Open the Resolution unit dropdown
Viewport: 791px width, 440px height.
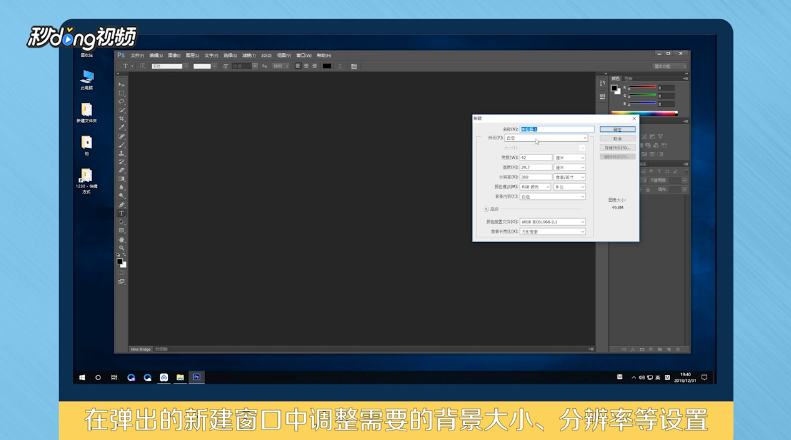(570, 177)
